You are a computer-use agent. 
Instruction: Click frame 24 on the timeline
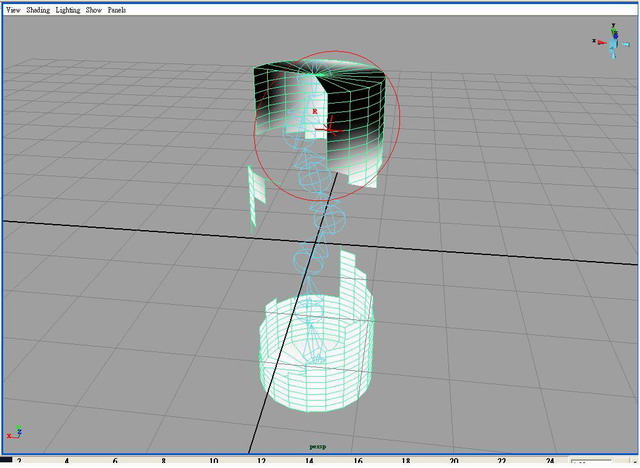click(550, 461)
